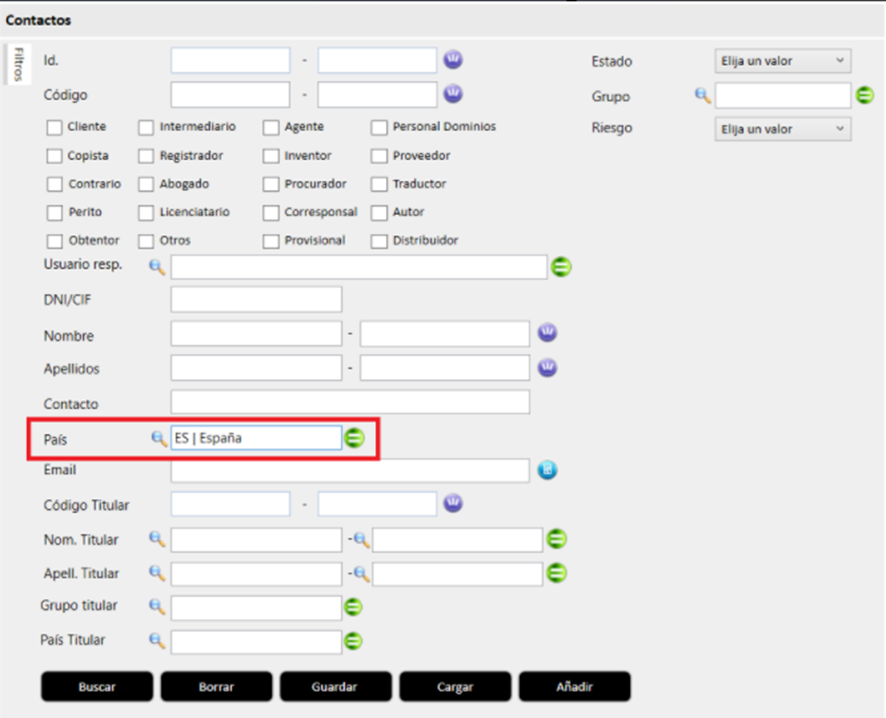Click the magnifier icon next to Grupo
Viewport: 886px width, 718px height.
pyautogui.click(x=702, y=96)
